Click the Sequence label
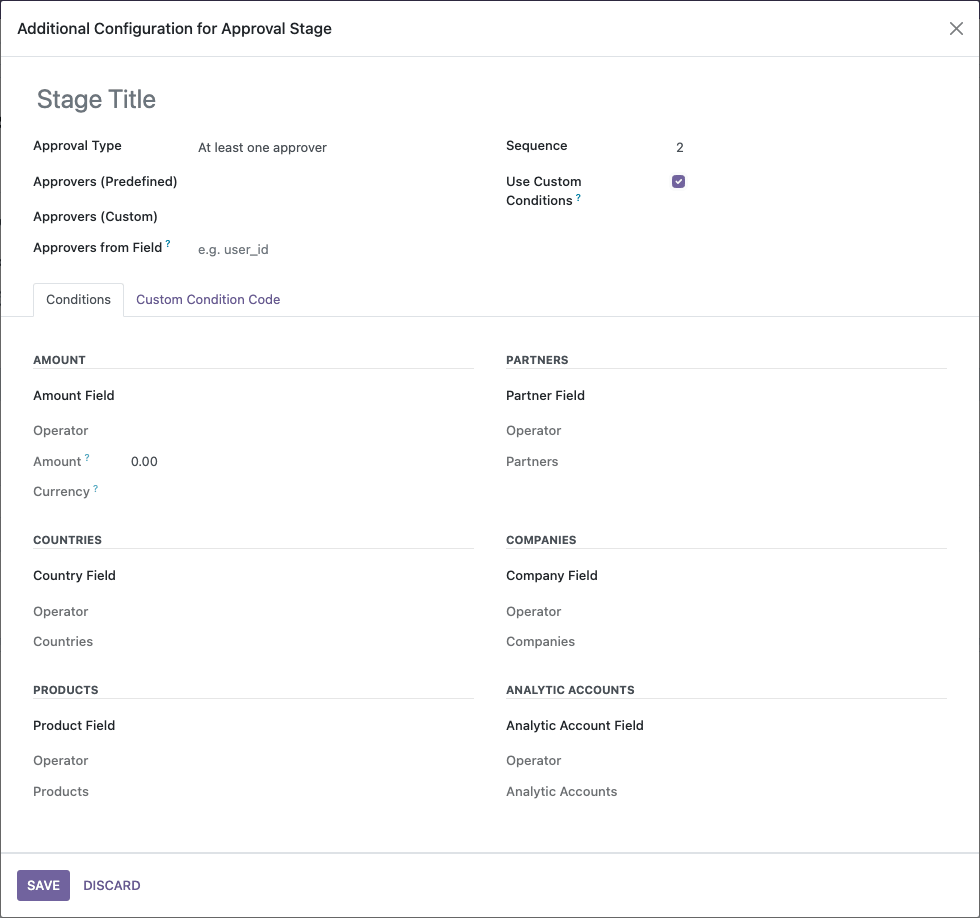 tap(536, 146)
